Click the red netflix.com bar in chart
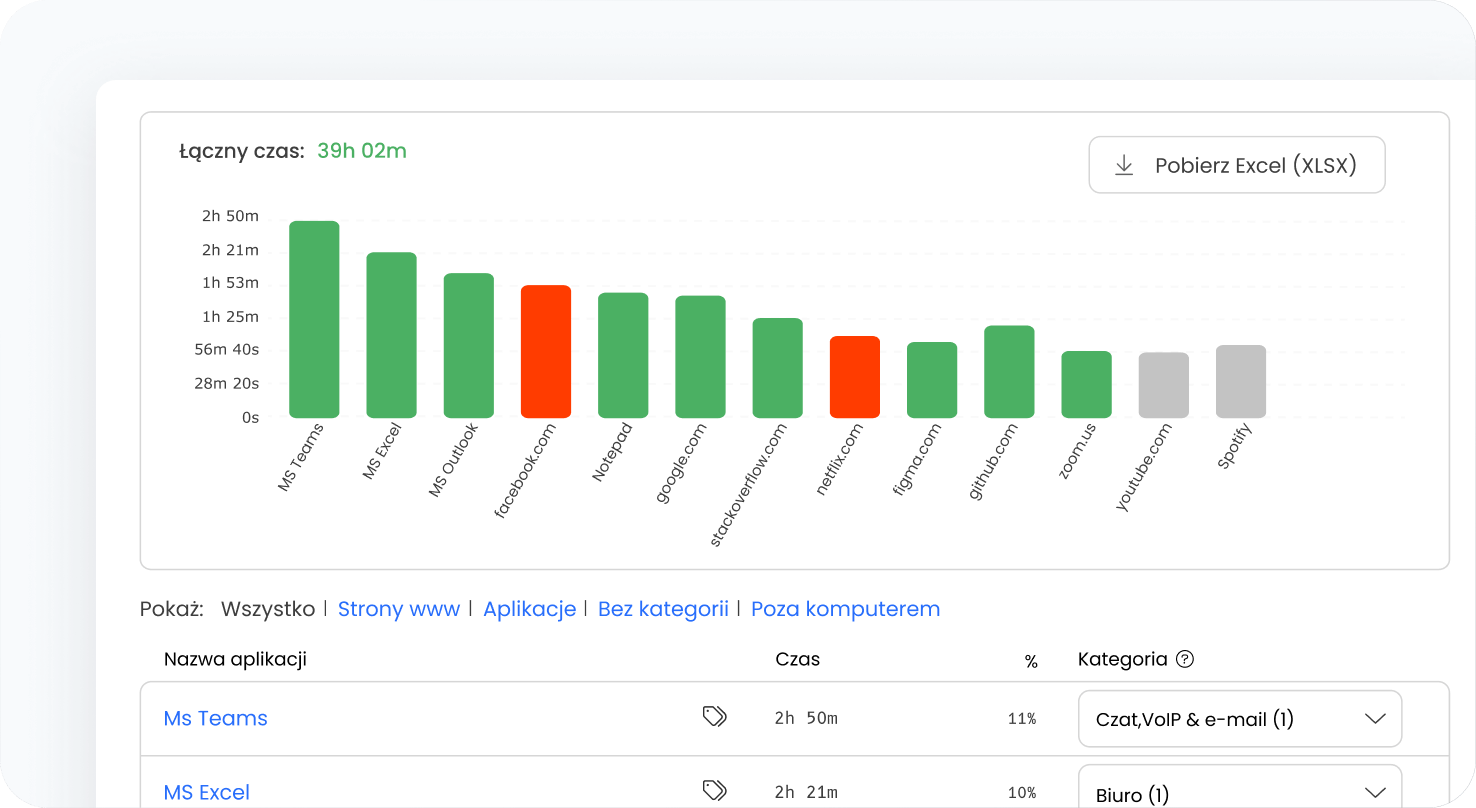 click(x=855, y=377)
